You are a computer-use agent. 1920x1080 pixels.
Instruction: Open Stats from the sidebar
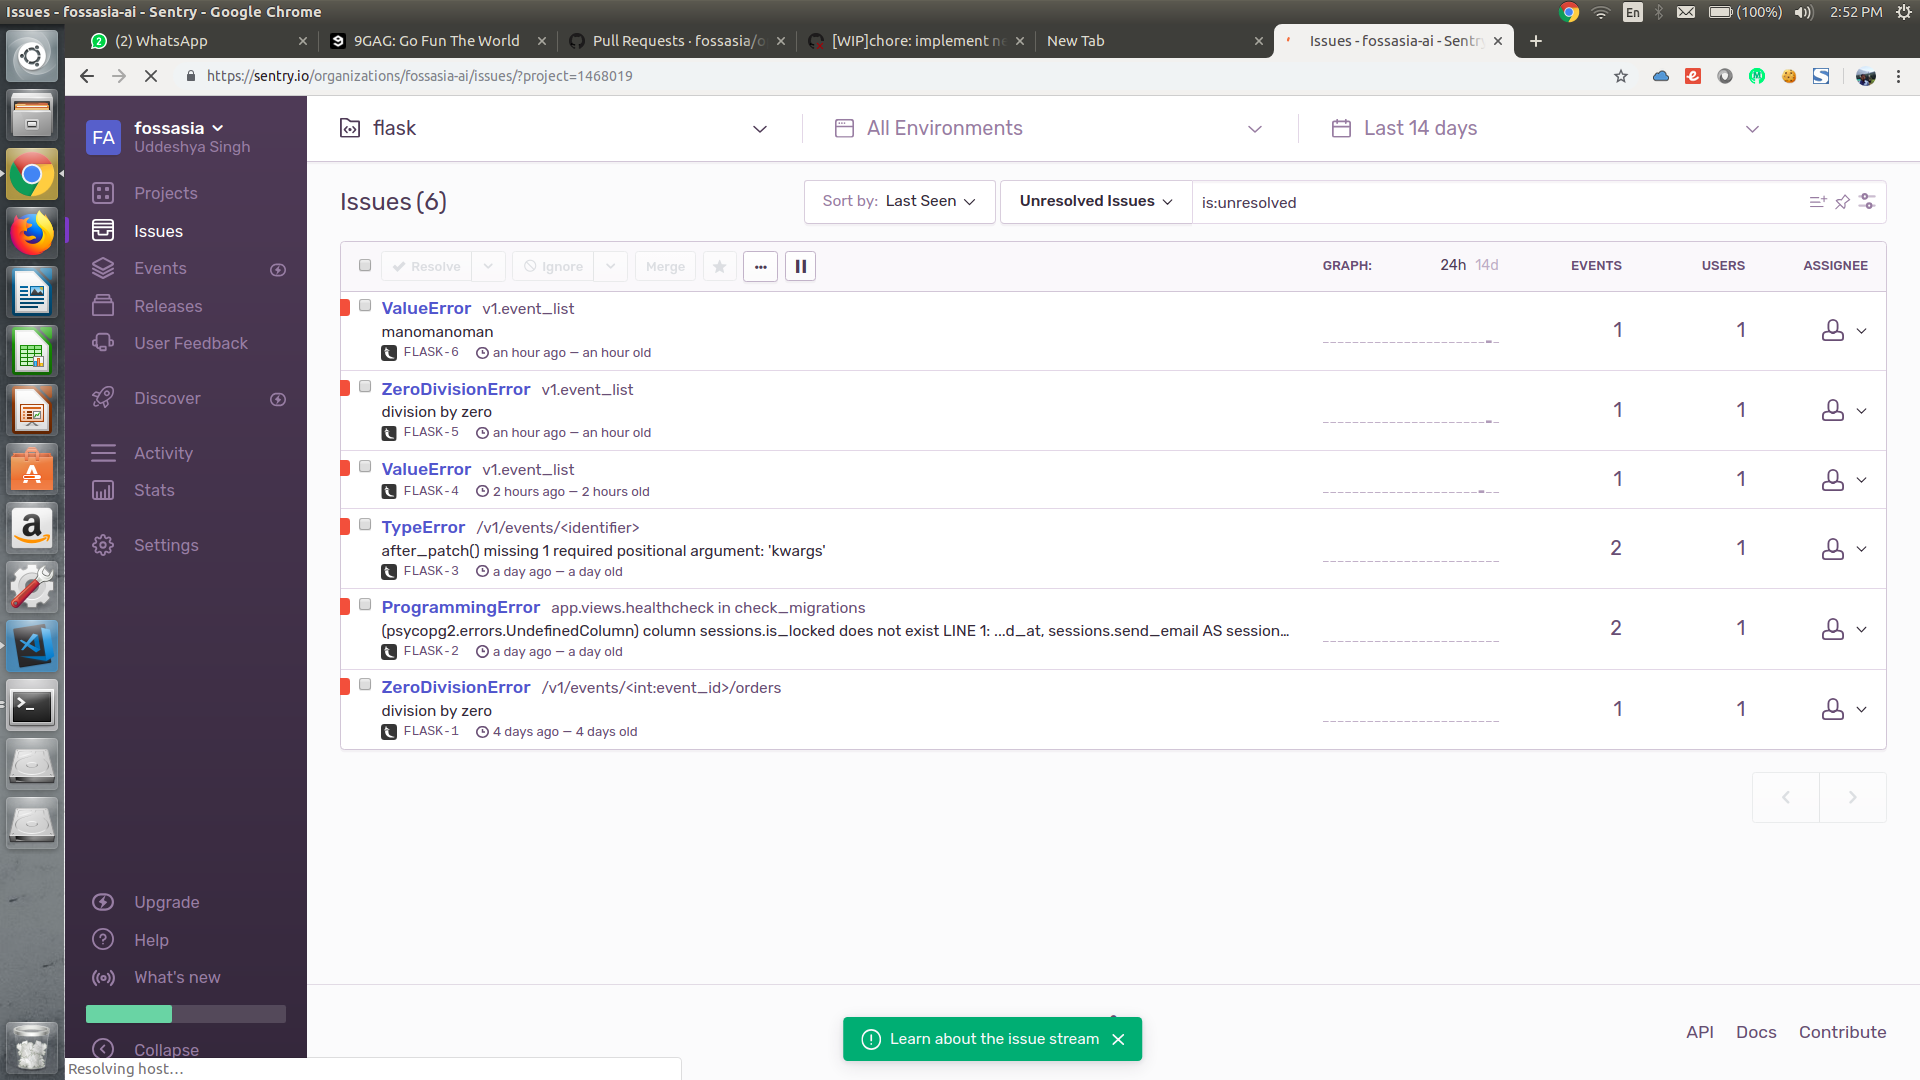tap(154, 490)
